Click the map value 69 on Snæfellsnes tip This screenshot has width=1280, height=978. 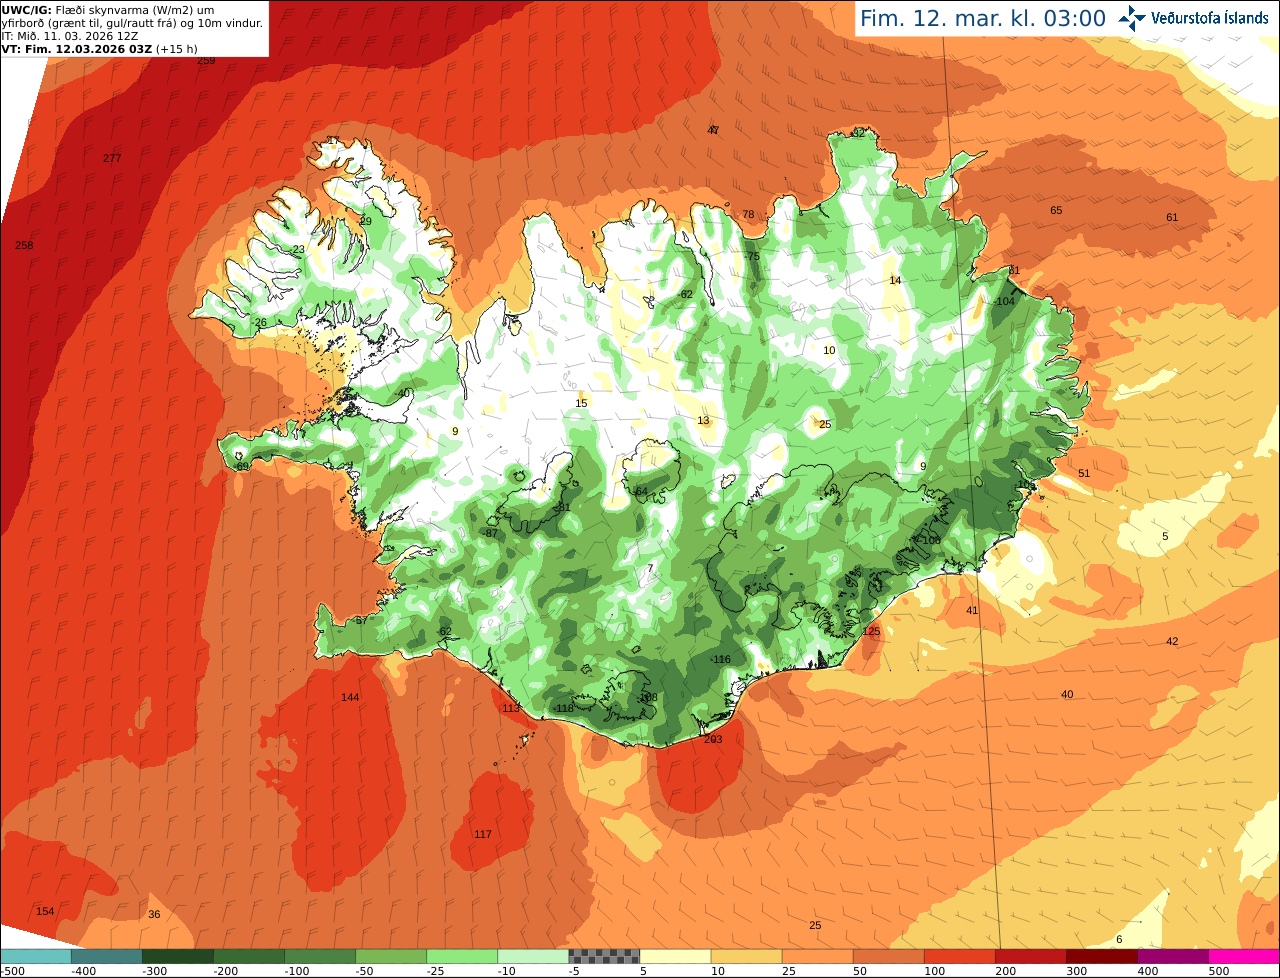(242, 466)
